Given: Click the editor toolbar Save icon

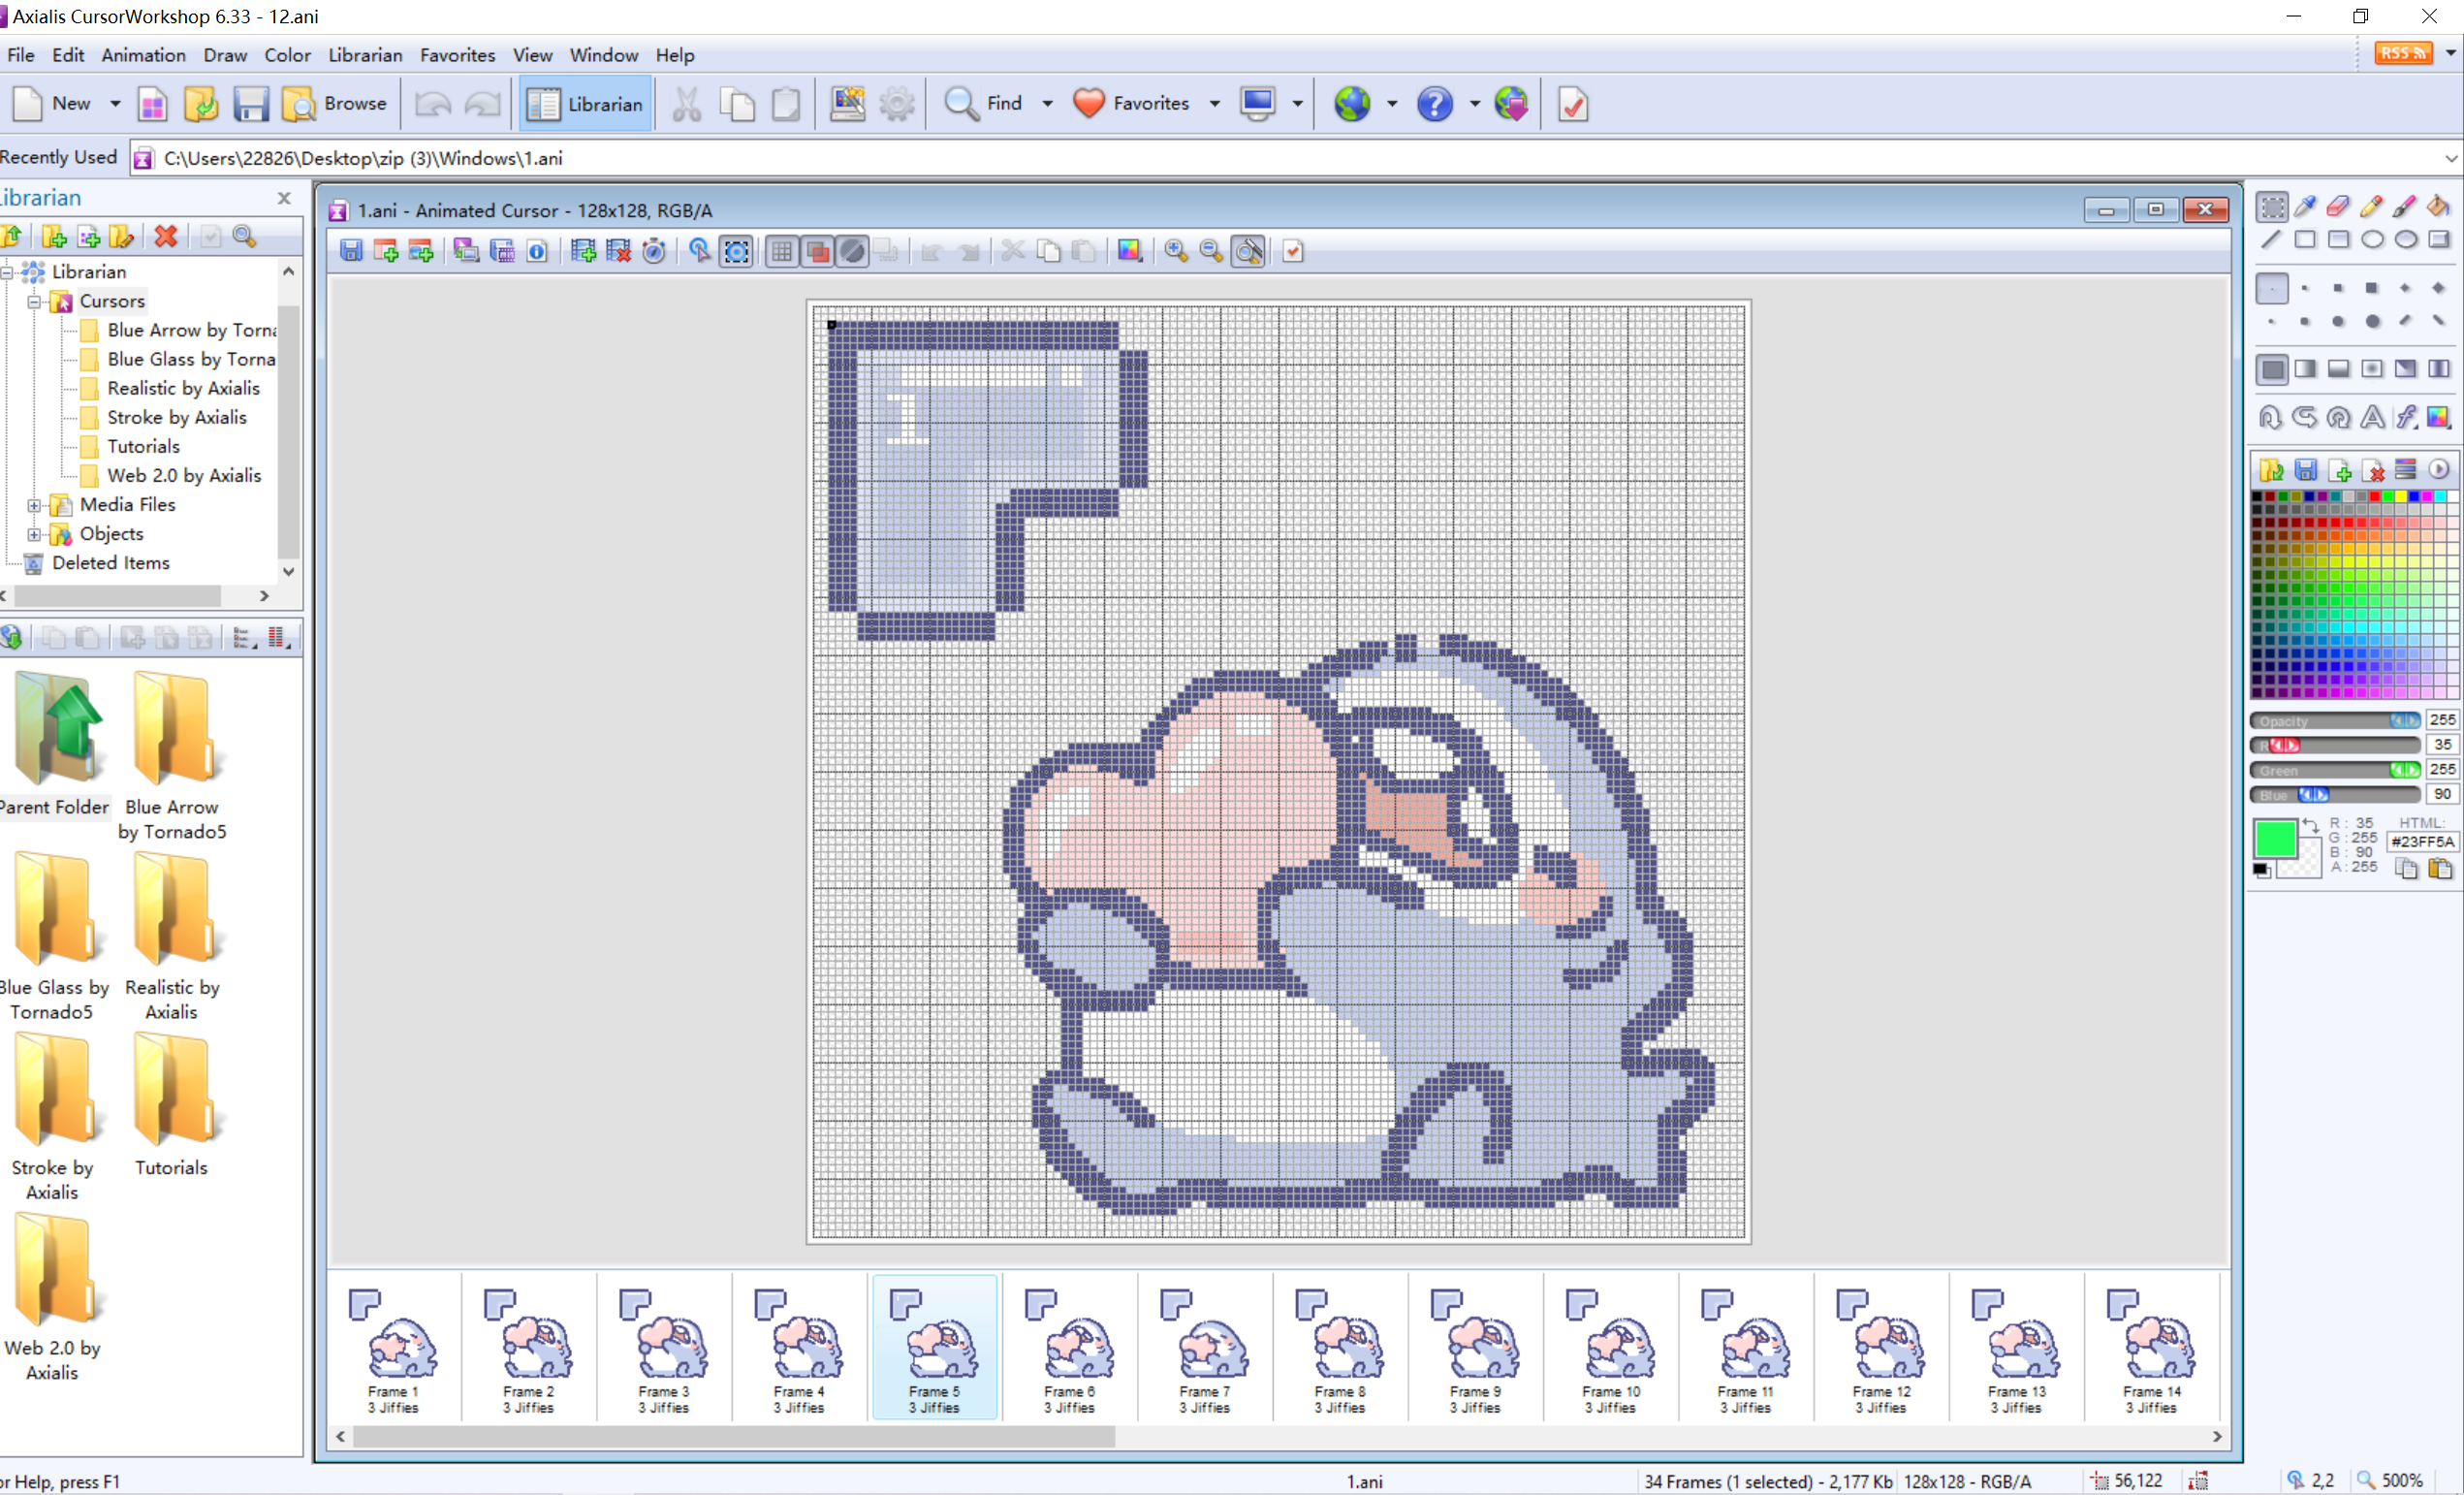Looking at the screenshot, I should (x=351, y=251).
